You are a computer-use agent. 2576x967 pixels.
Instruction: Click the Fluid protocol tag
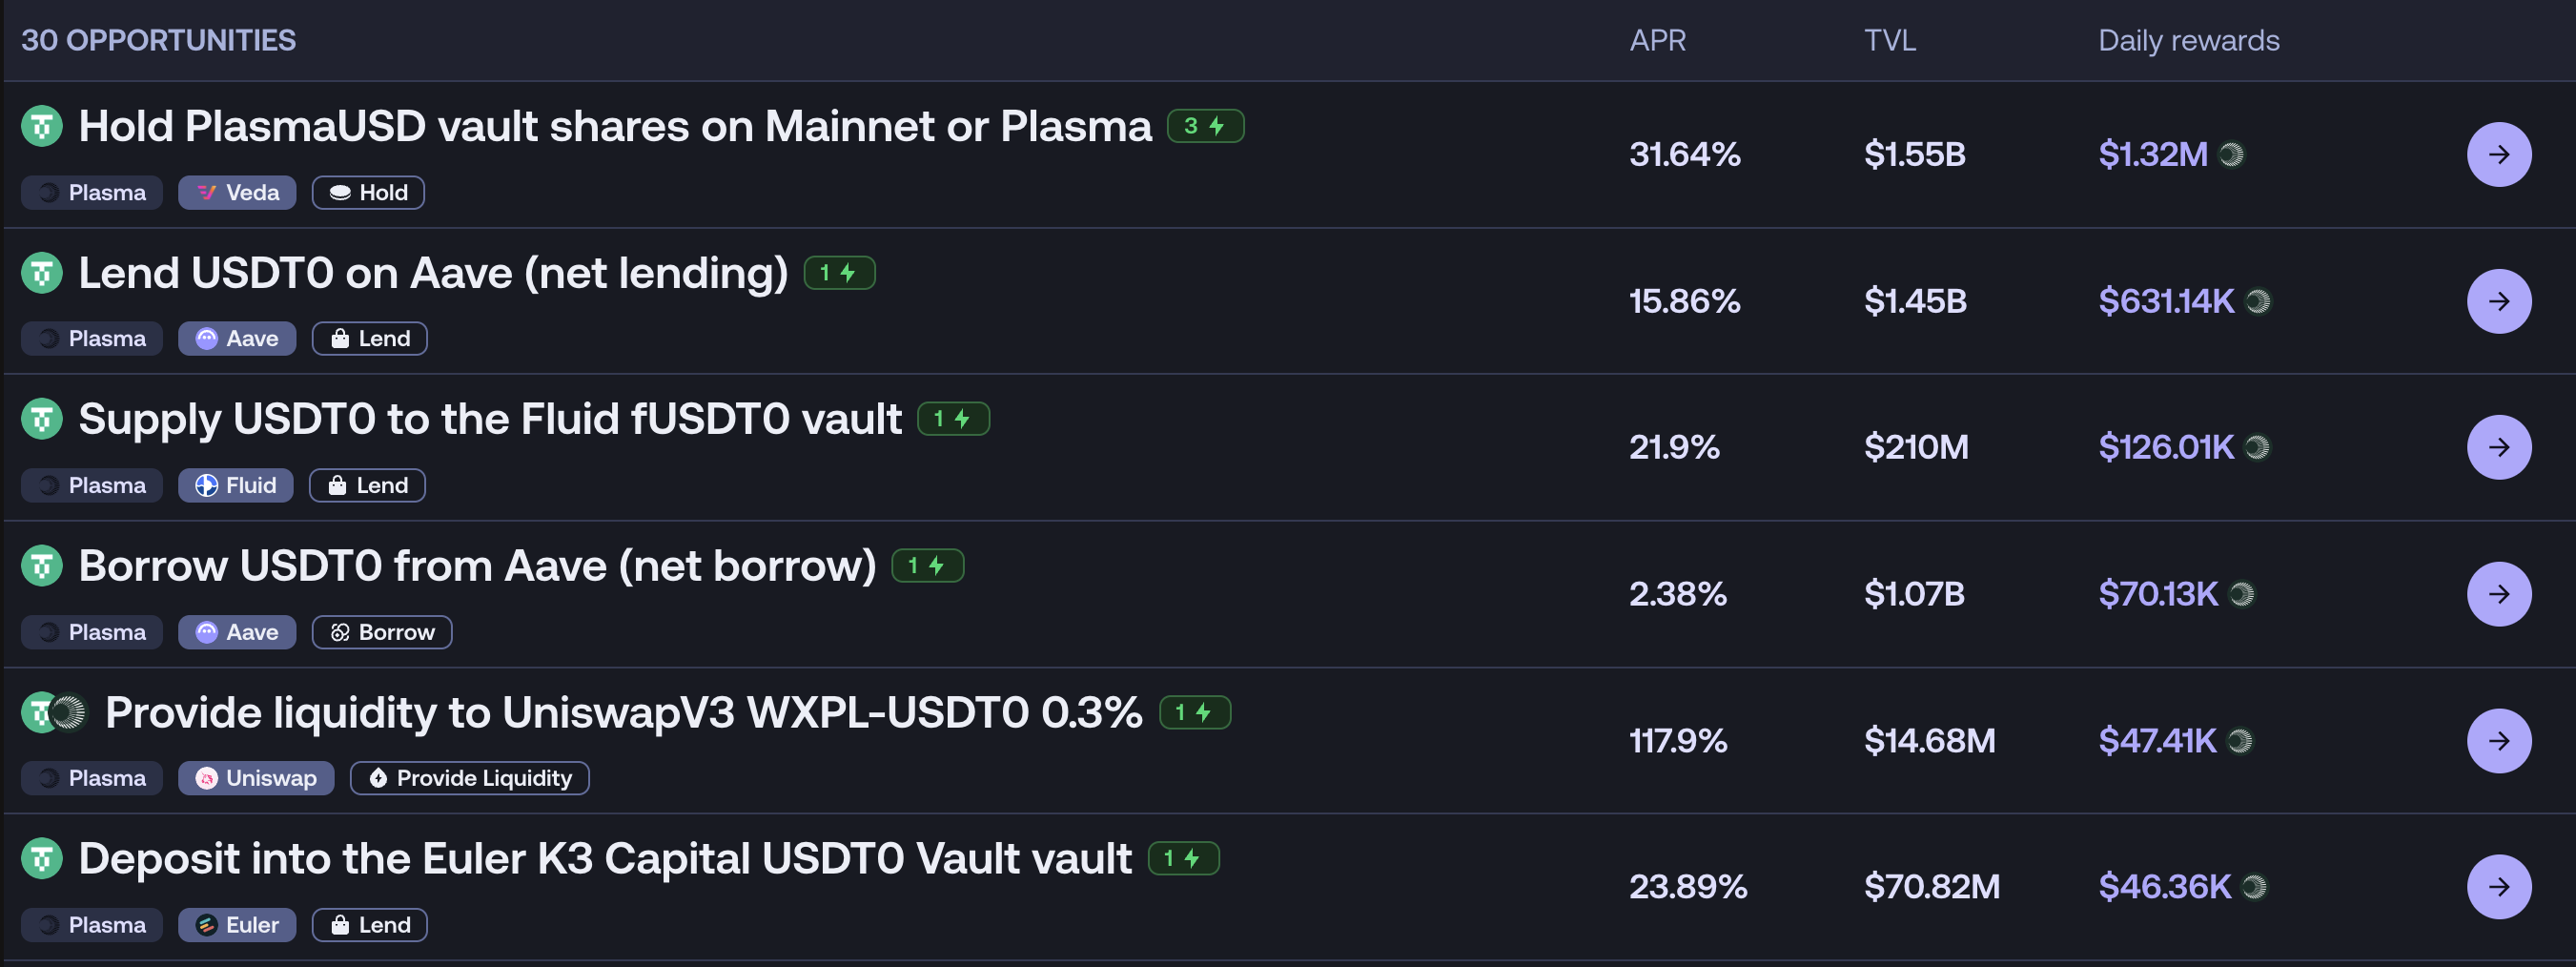(236, 485)
